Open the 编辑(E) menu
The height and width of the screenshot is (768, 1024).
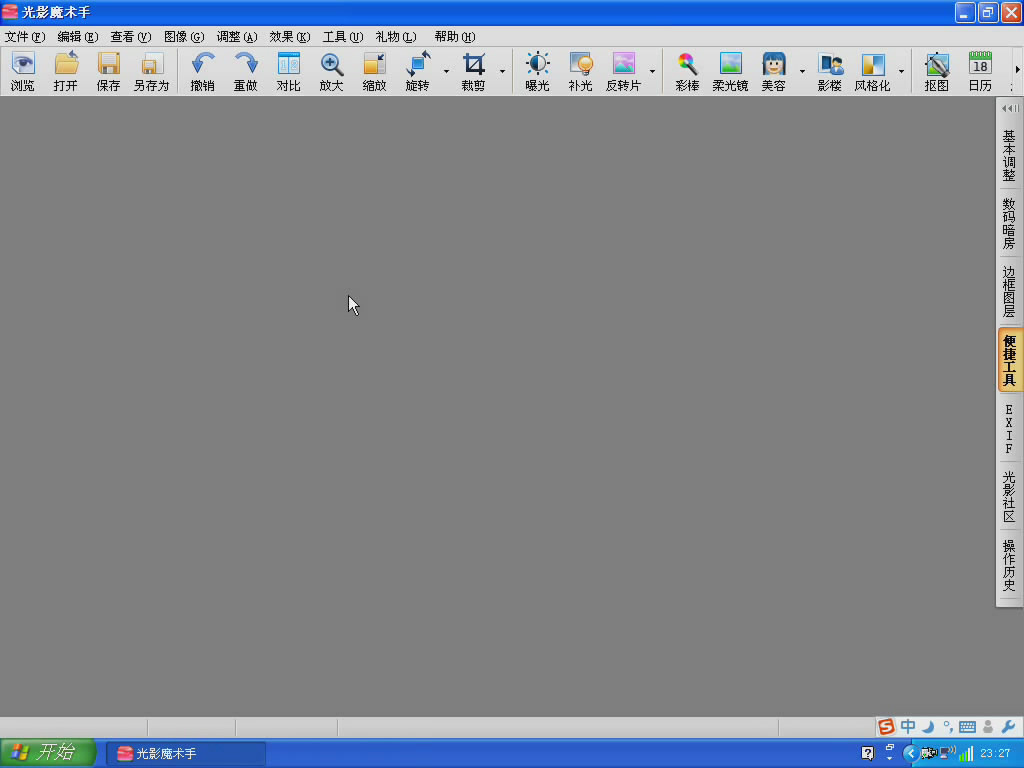(x=78, y=37)
